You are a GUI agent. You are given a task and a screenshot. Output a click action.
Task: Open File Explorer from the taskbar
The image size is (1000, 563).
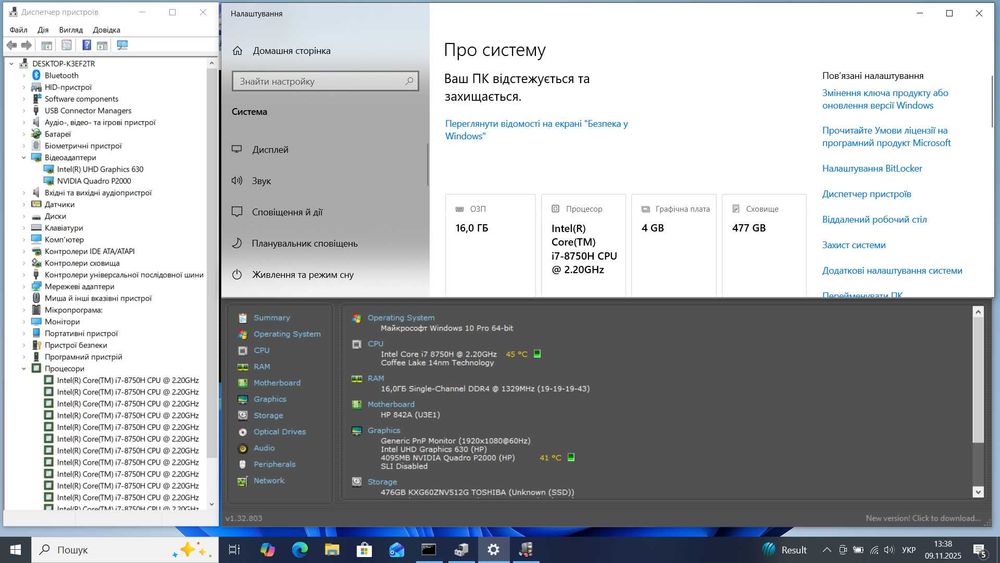(x=332, y=550)
